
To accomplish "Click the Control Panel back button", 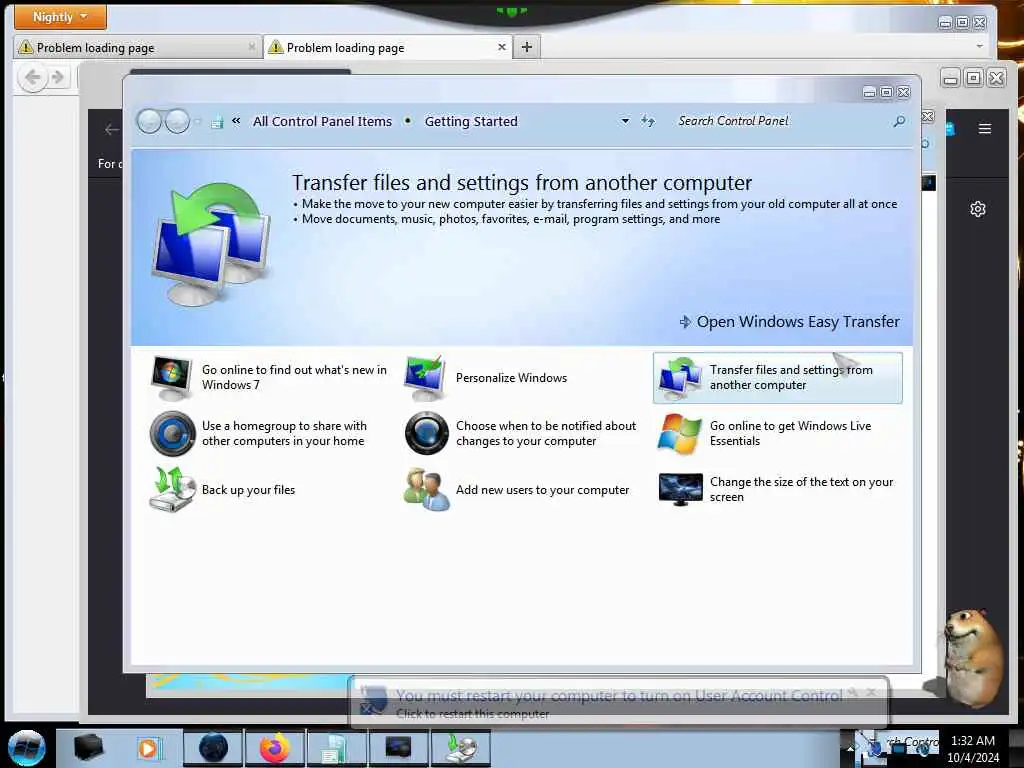I will coord(150,121).
